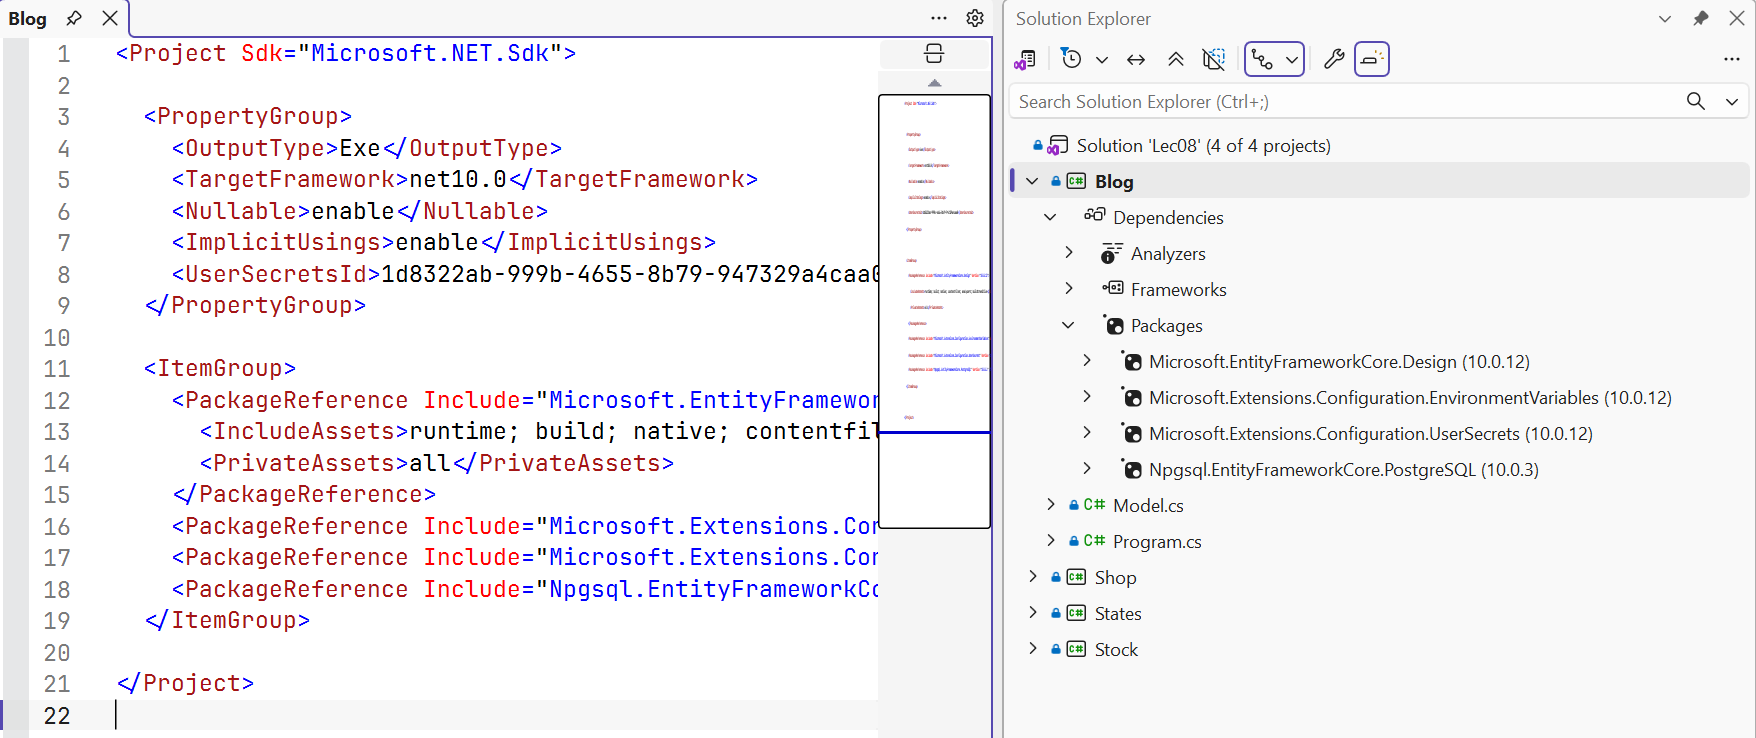Click the editor scroll-up arrow
This screenshot has height=738, width=1756.
pos(934,83)
